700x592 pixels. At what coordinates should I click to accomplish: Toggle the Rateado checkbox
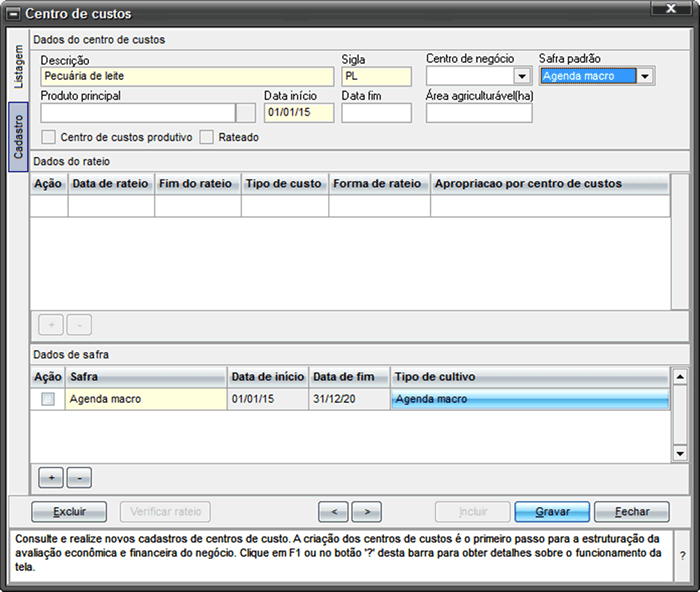[206, 137]
